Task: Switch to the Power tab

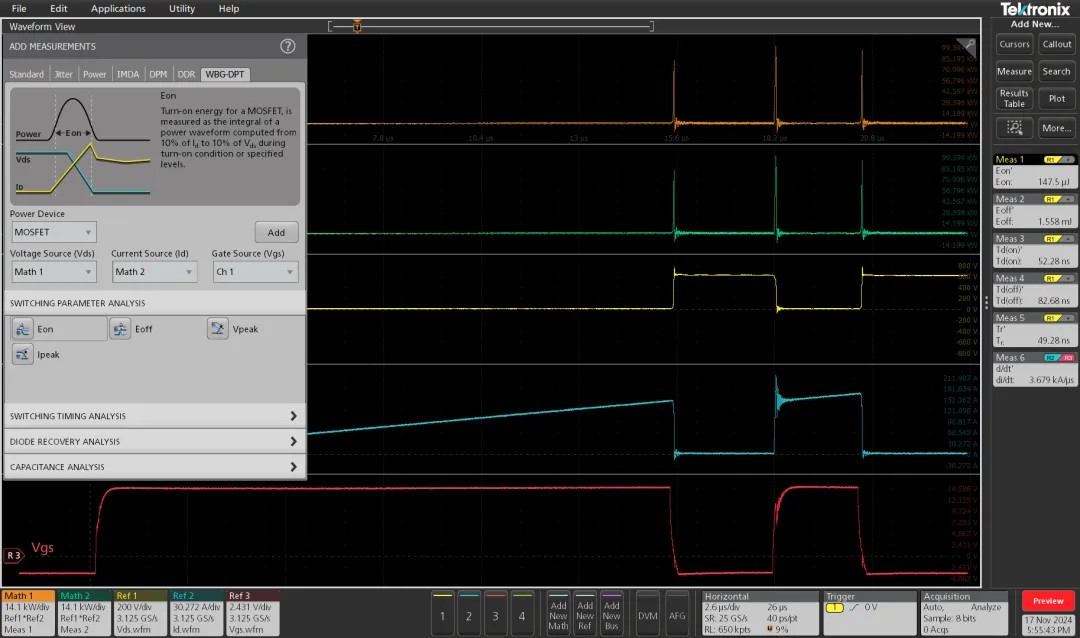Action: coord(94,74)
